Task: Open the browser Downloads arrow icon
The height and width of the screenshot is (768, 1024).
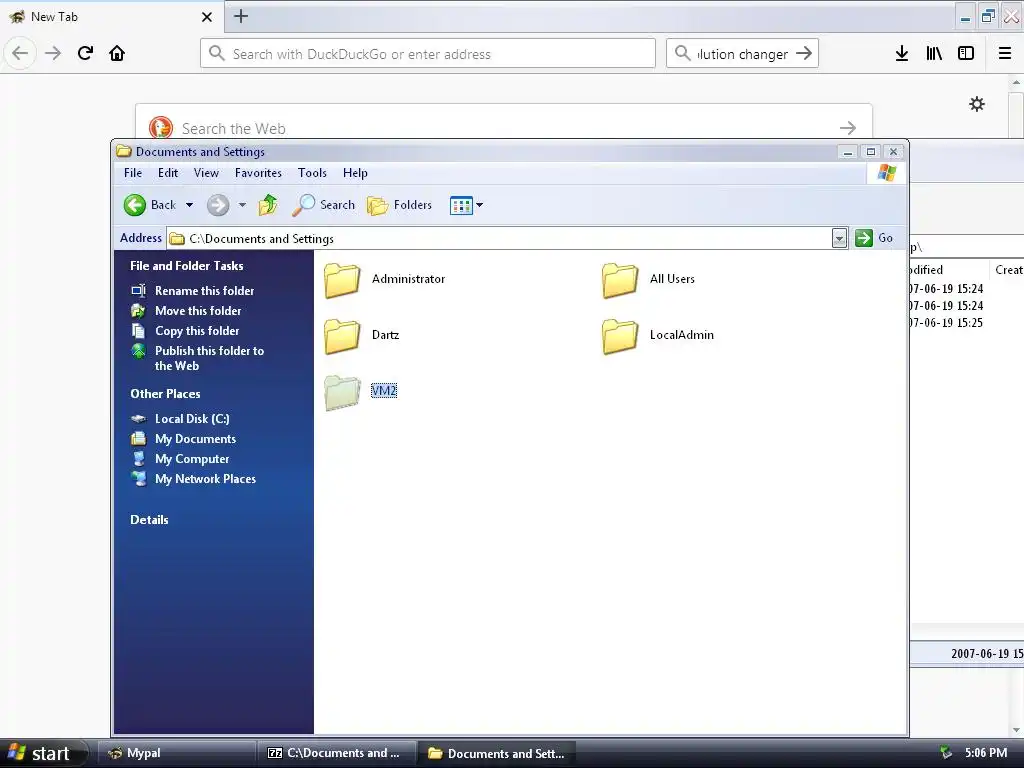Action: (x=902, y=54)
